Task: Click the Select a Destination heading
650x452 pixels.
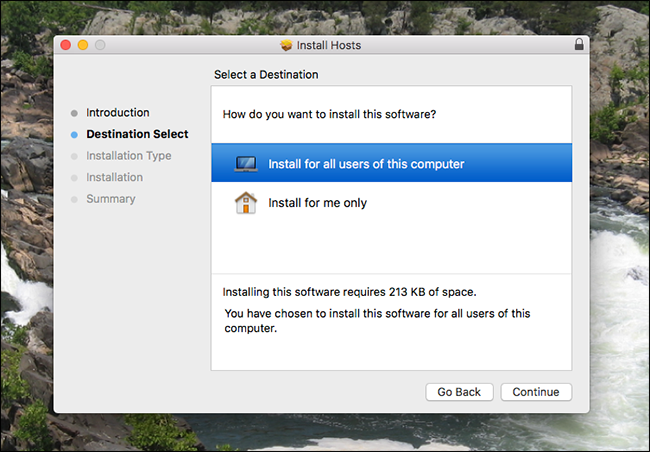Action: [x=266, y=75]
